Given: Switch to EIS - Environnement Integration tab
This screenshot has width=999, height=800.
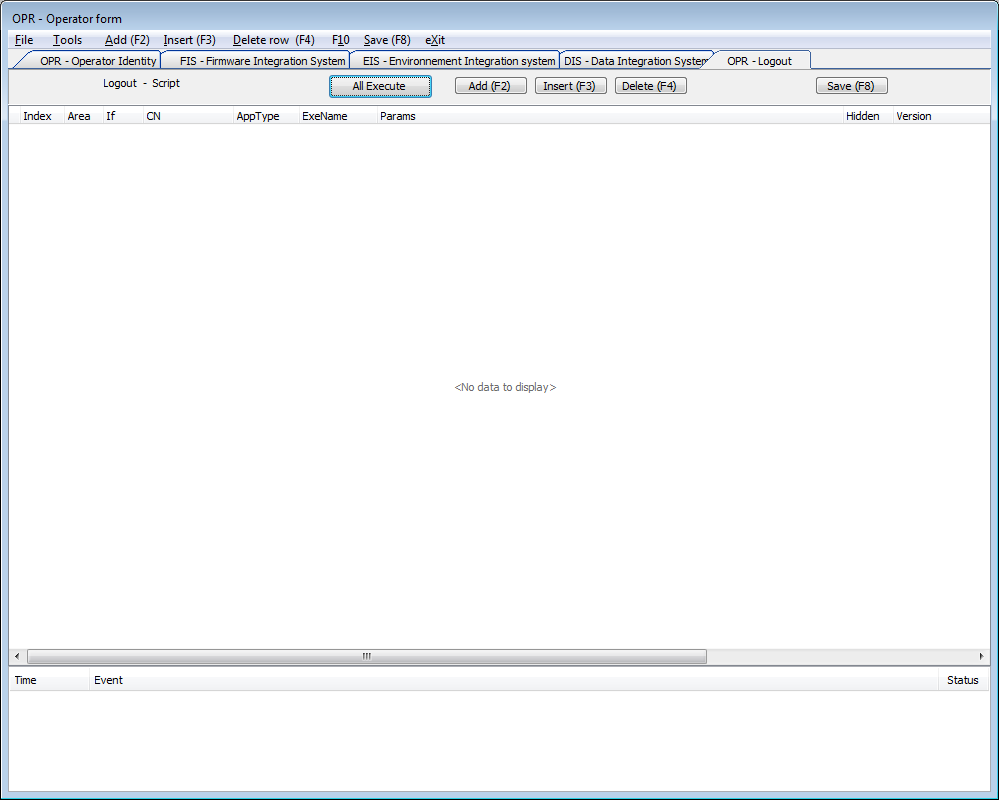Looking at the screenshot, I should [x=458, y=61].
